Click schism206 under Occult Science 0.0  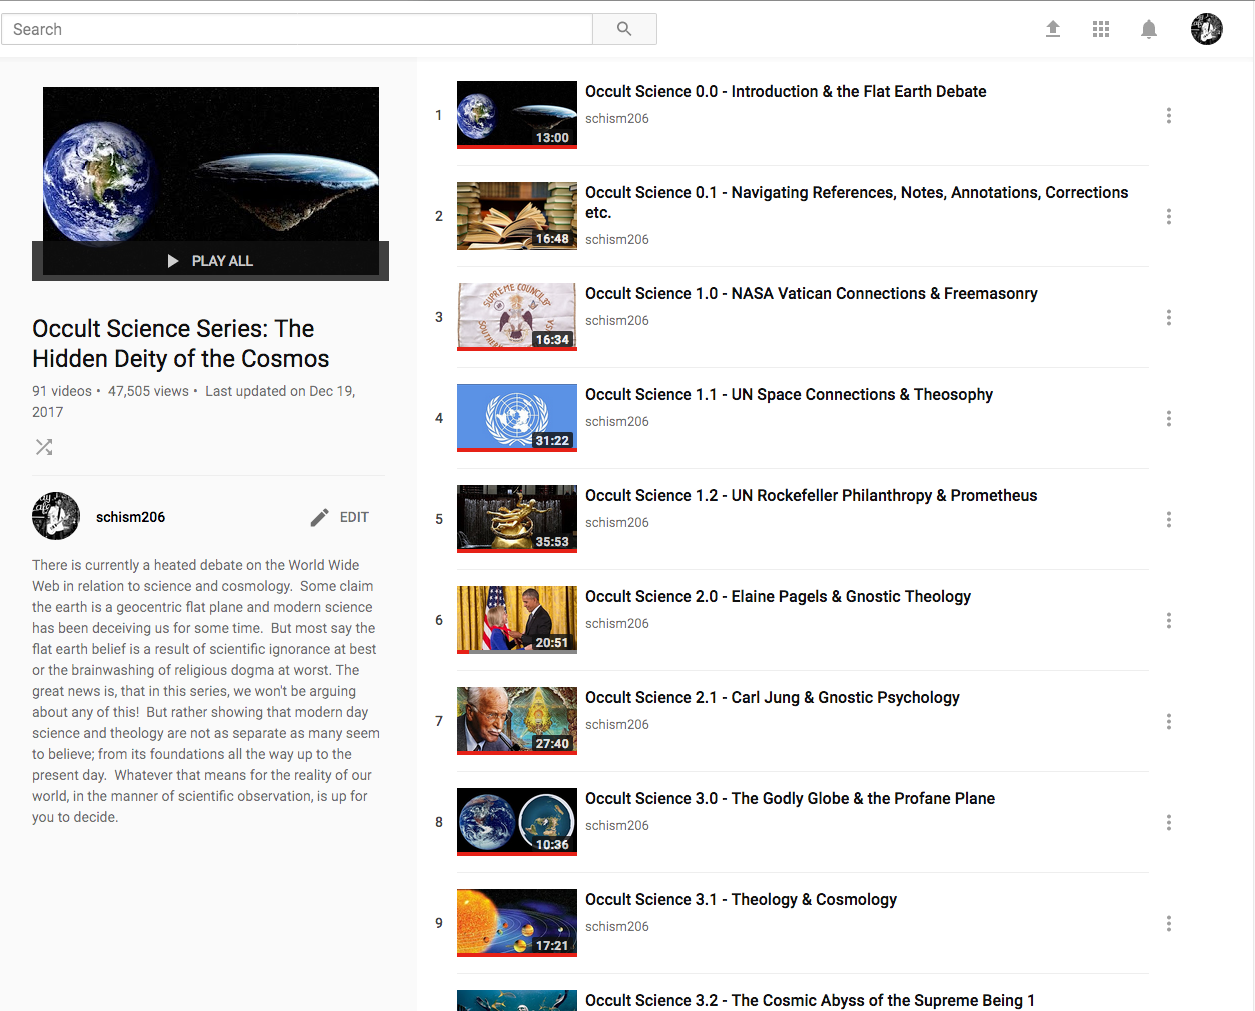(617, 119)
